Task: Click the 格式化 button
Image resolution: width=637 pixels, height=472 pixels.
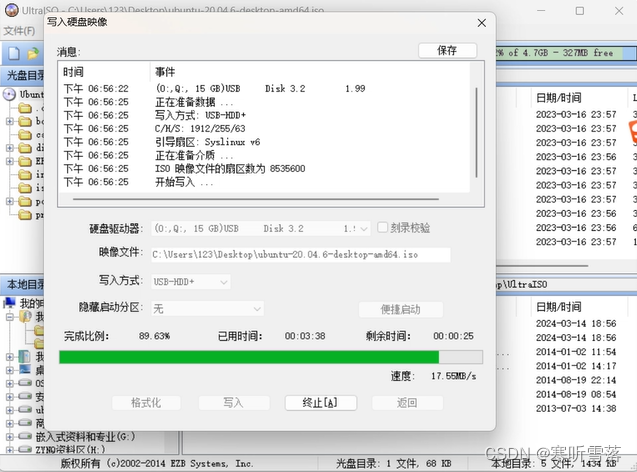Action: tap(146, 403)
